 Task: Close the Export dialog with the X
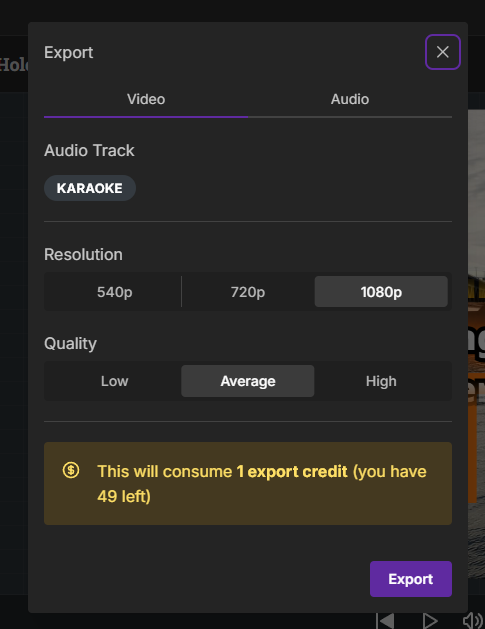tap(442, 52)
